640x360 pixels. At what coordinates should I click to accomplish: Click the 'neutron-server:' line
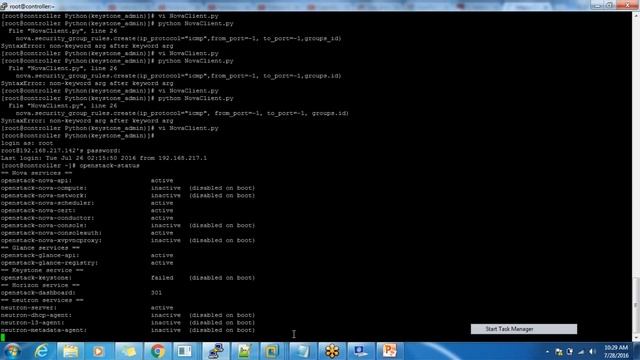click(x=87, y=308)
